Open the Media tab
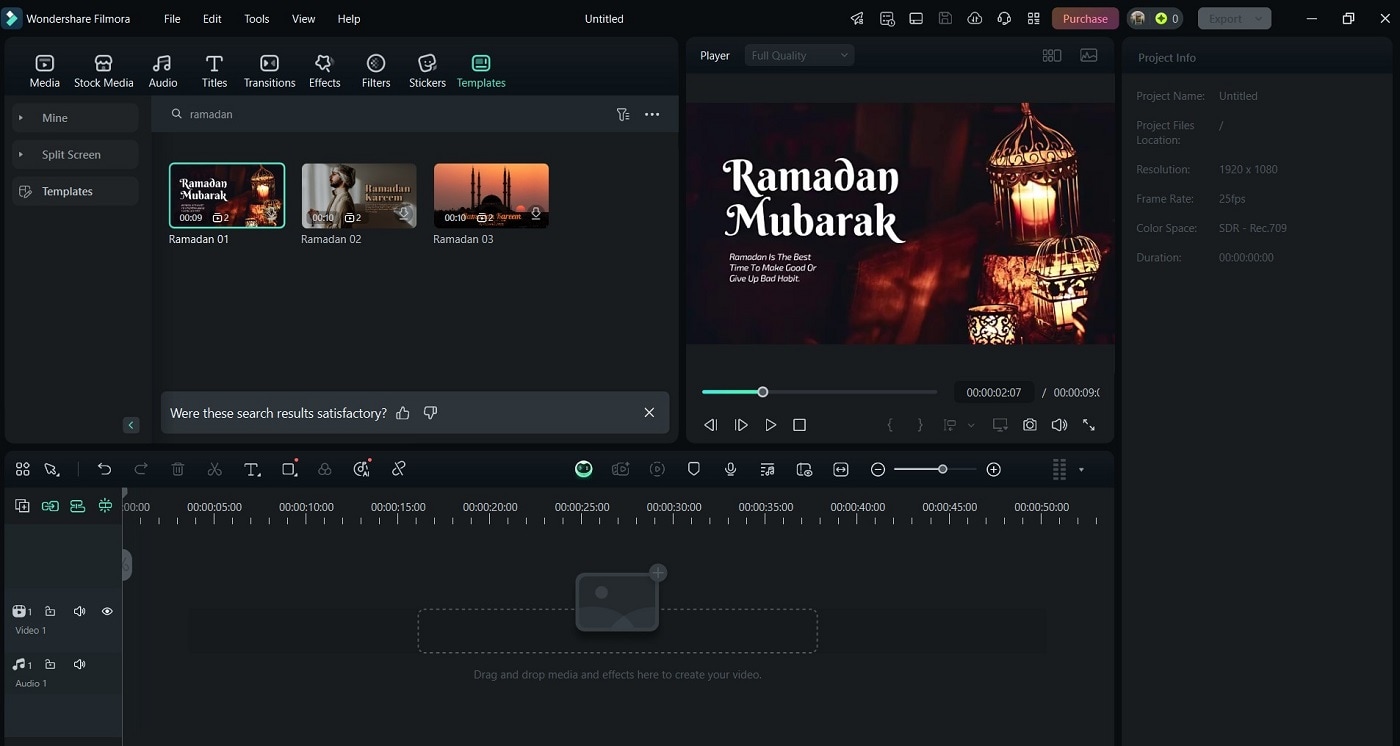 click(44, 71)
